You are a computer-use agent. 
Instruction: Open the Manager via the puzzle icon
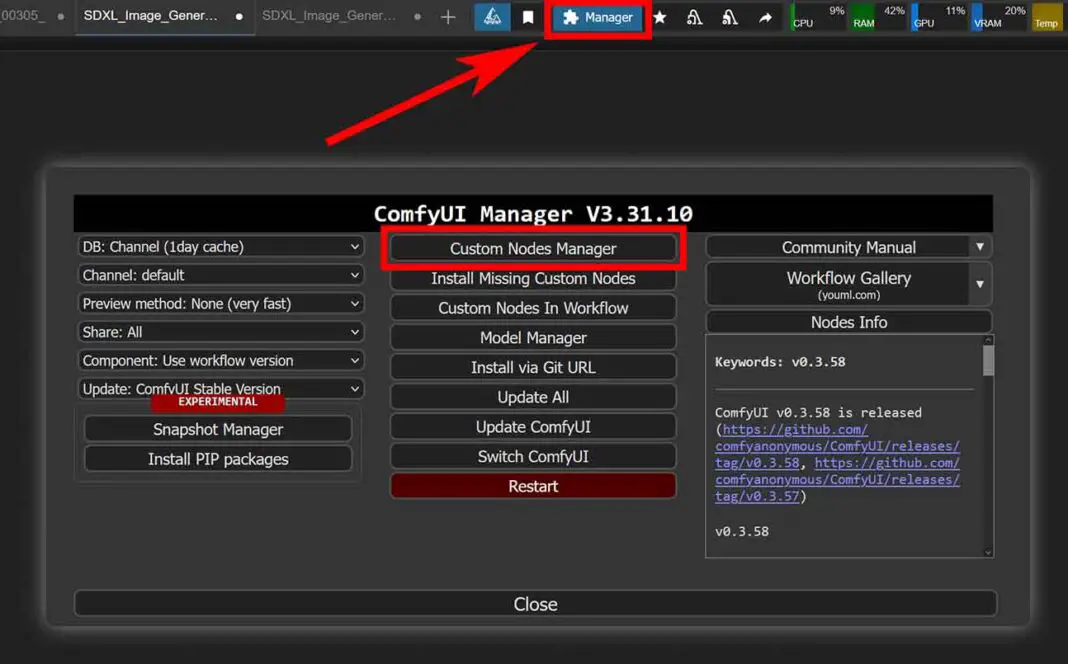click(x=598, y=17)
